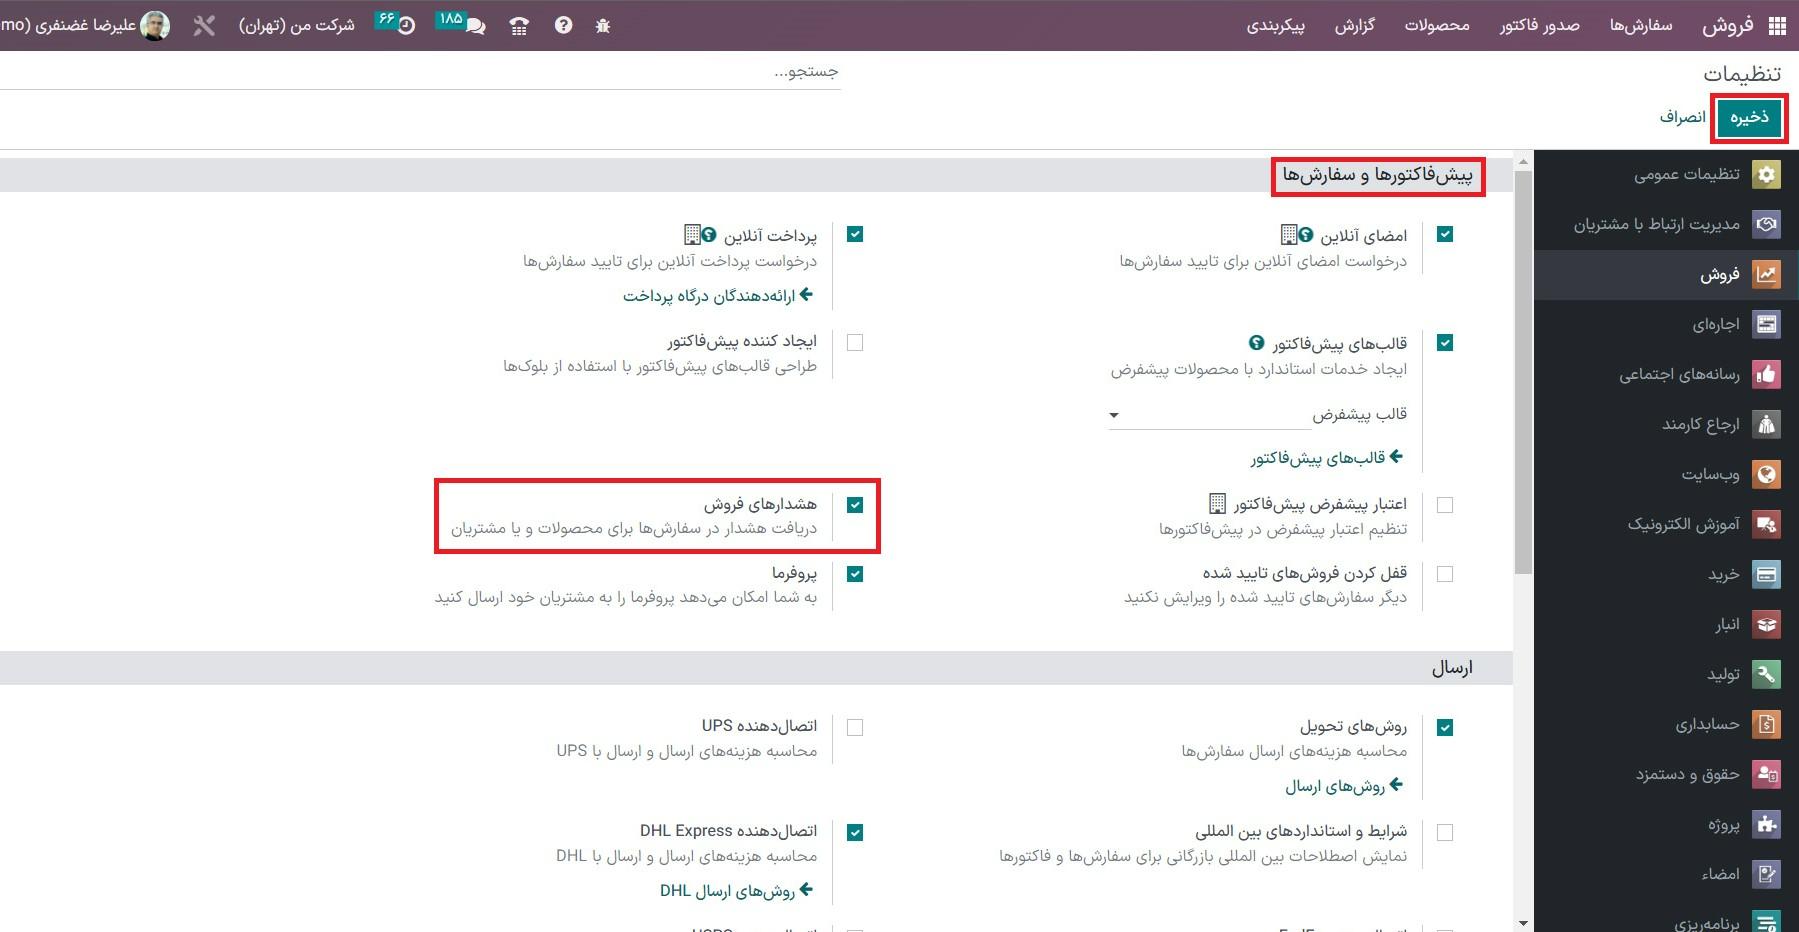The image size is (1799, 932).
Task: Select the CRM handshake icon in sidebar
Action: click(x=1767, y=224)
